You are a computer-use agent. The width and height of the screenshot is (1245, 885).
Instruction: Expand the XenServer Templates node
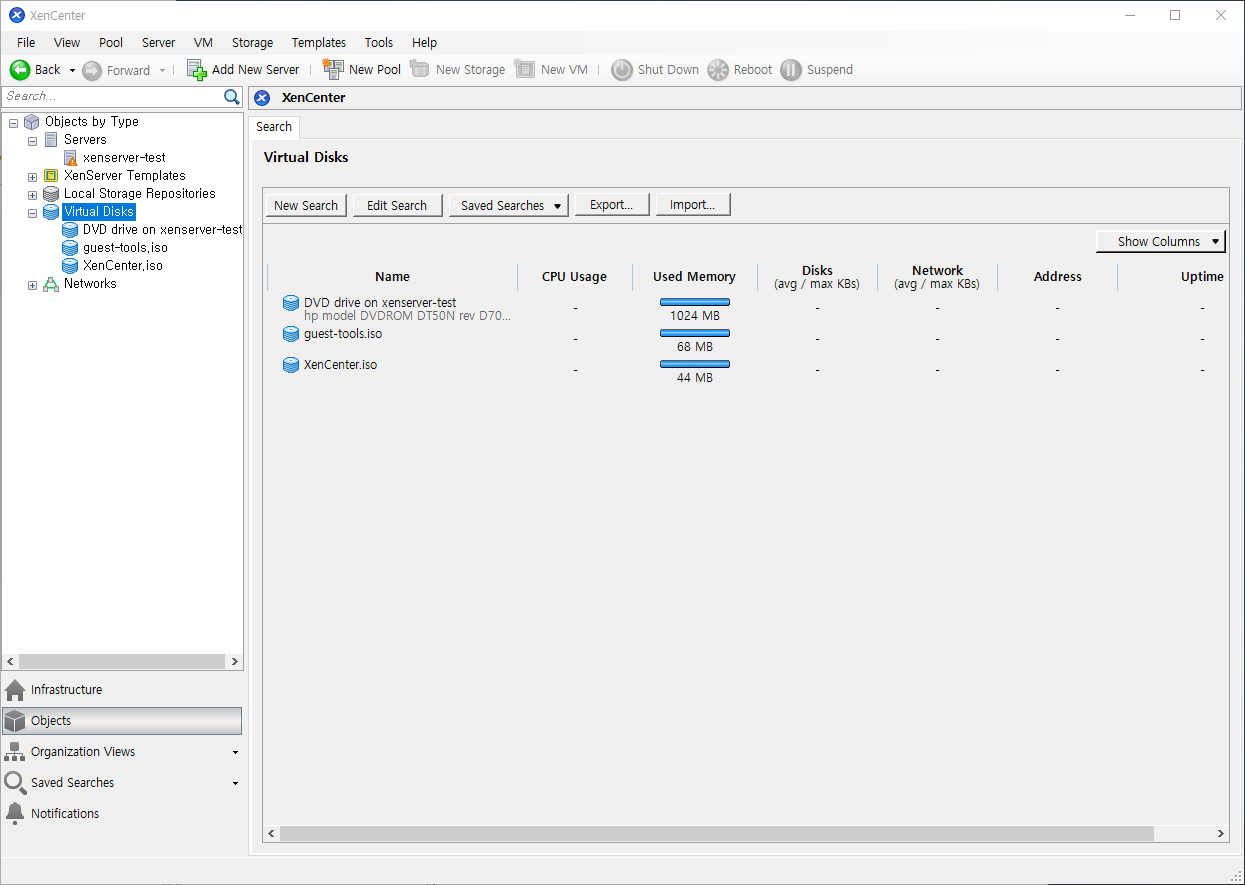[32, 177]
